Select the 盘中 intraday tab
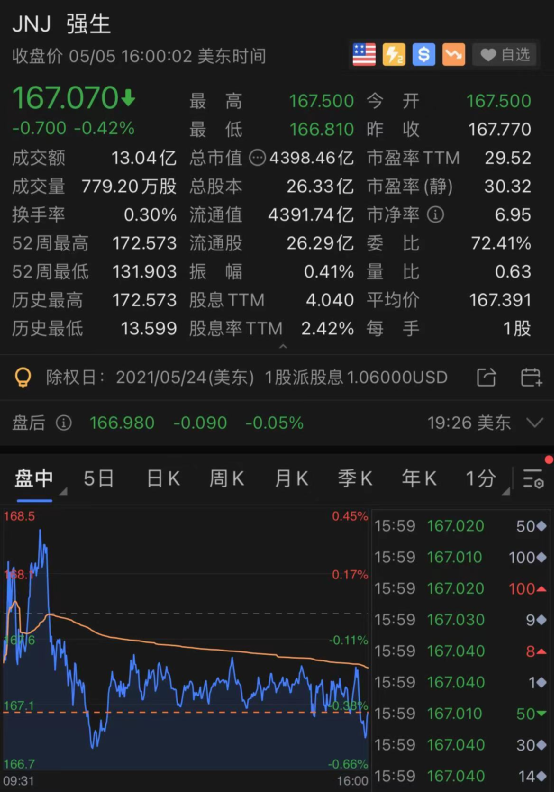This screenshot has height=792, width=554. 34,478
